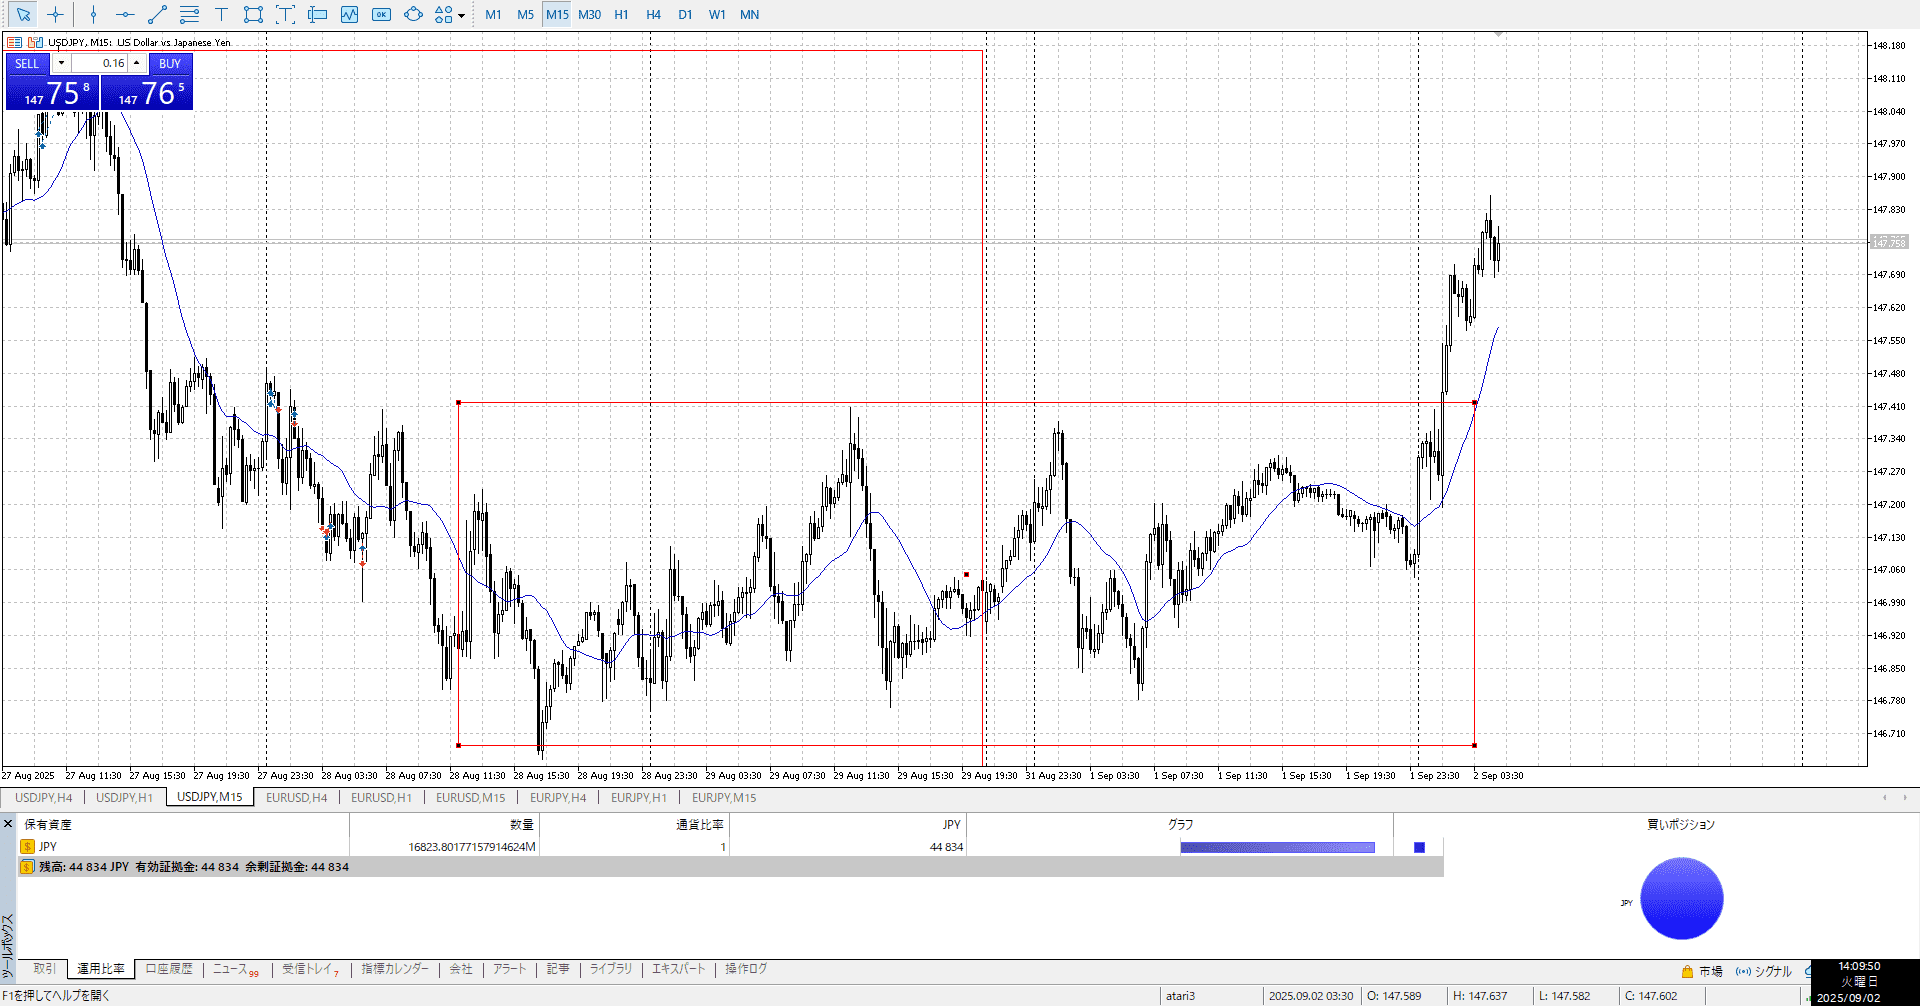Switch to EURUSD,H4 chart tab
Viewport: 1920px width, 1006px height.
(x=296, y=798)
